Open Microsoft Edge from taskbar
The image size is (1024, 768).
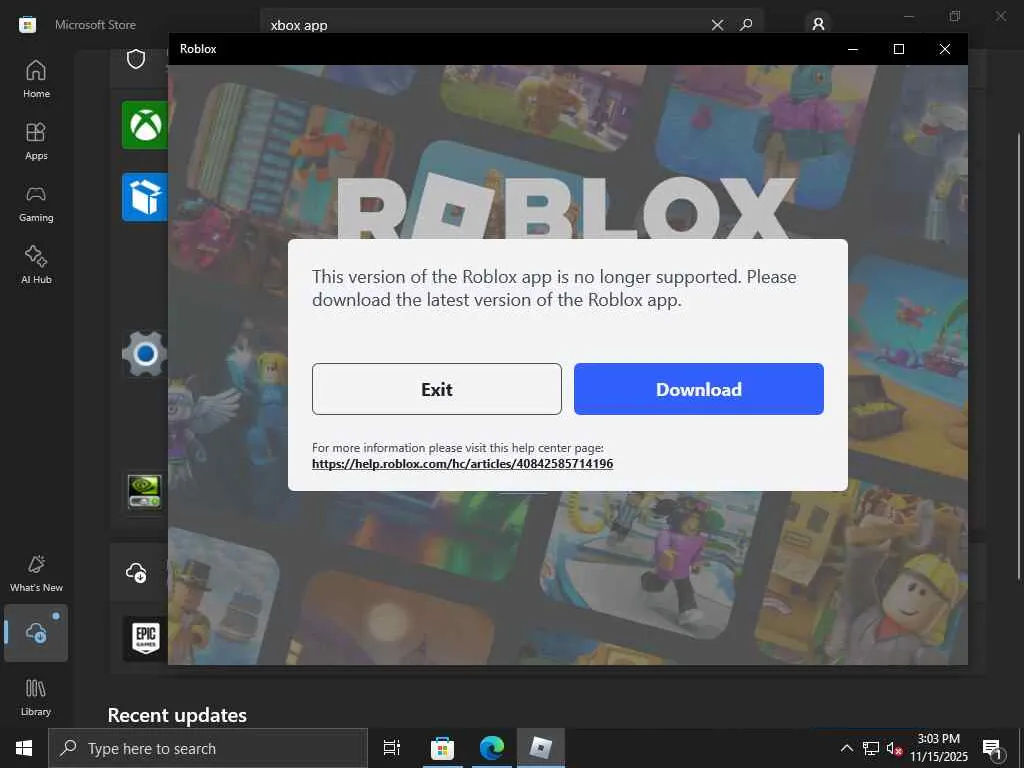point(492,748)
